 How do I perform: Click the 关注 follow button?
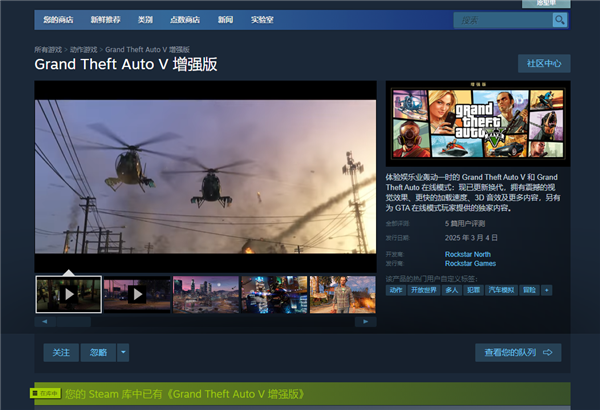point(60,352)
